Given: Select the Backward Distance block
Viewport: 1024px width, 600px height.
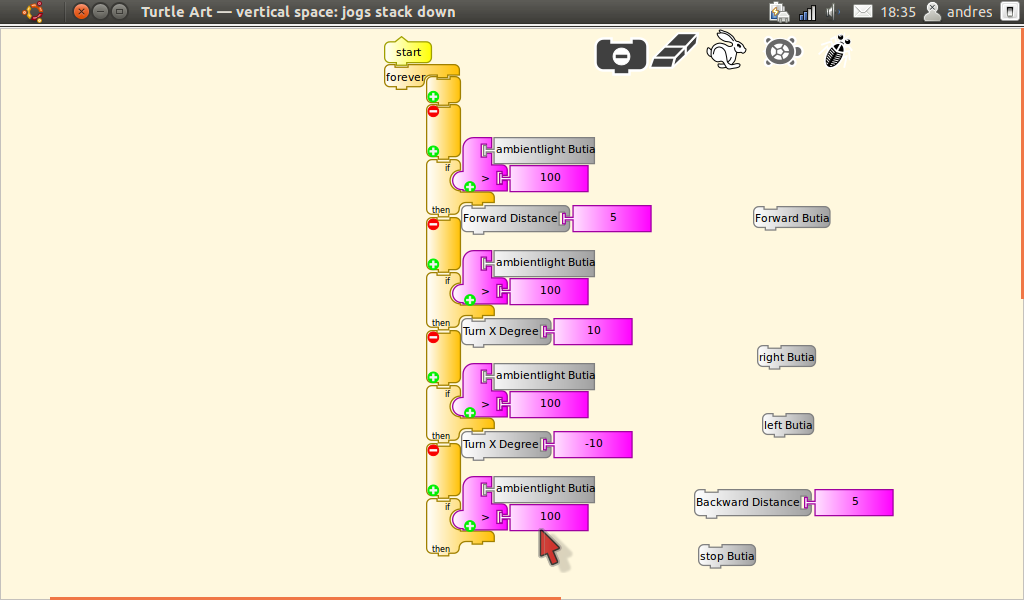Looking at the screenshot, I should [751, 503].
